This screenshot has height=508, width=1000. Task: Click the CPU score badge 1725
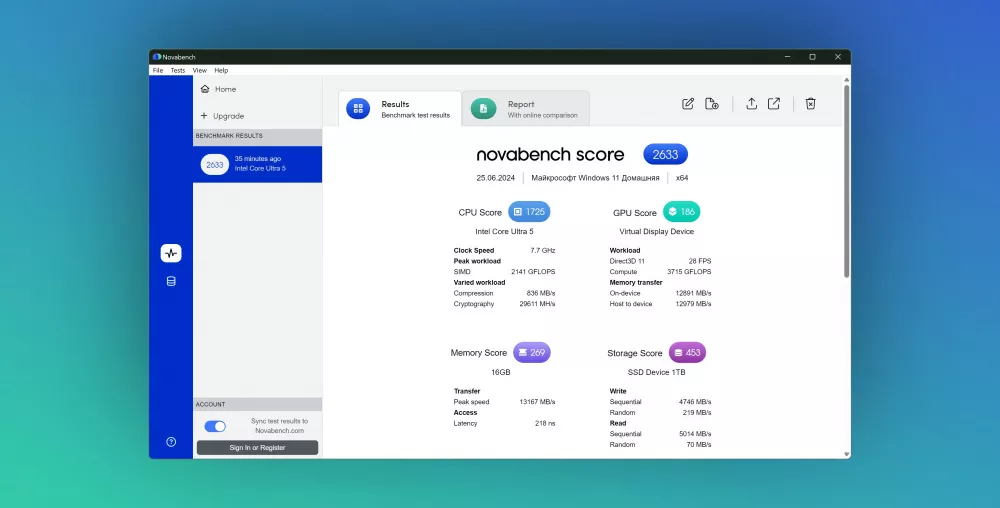pyautogui.click(x=529, y=212)
